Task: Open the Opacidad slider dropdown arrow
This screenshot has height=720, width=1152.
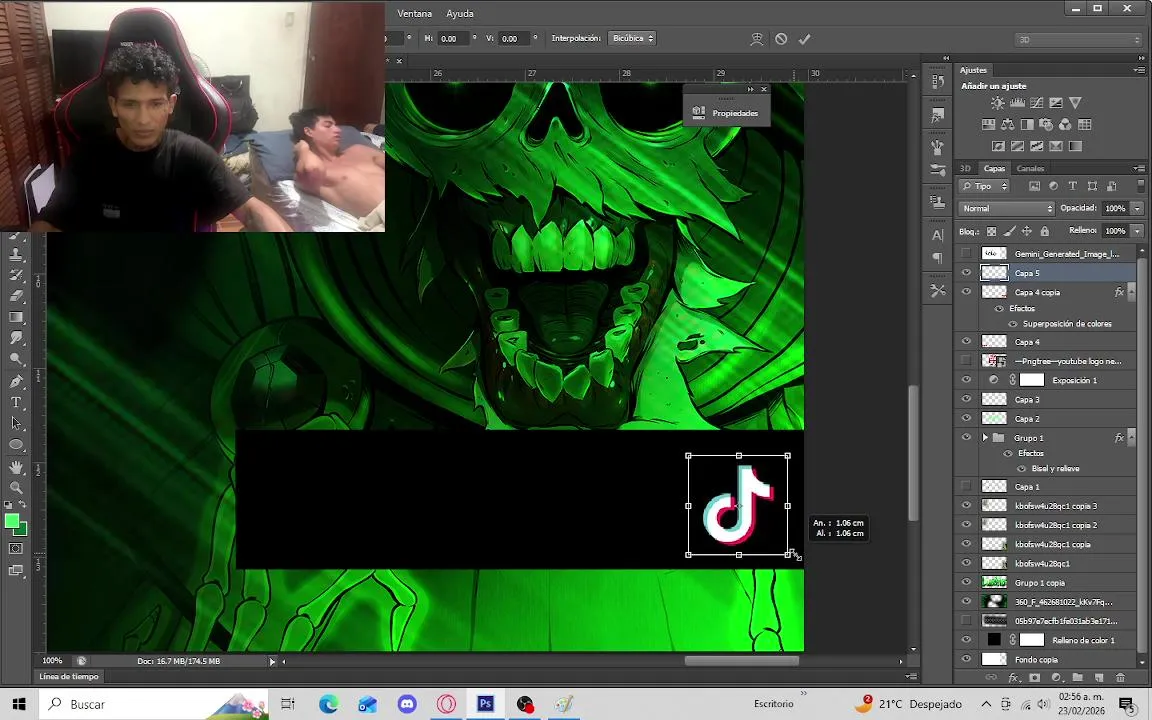Action: pos(1137,209)
